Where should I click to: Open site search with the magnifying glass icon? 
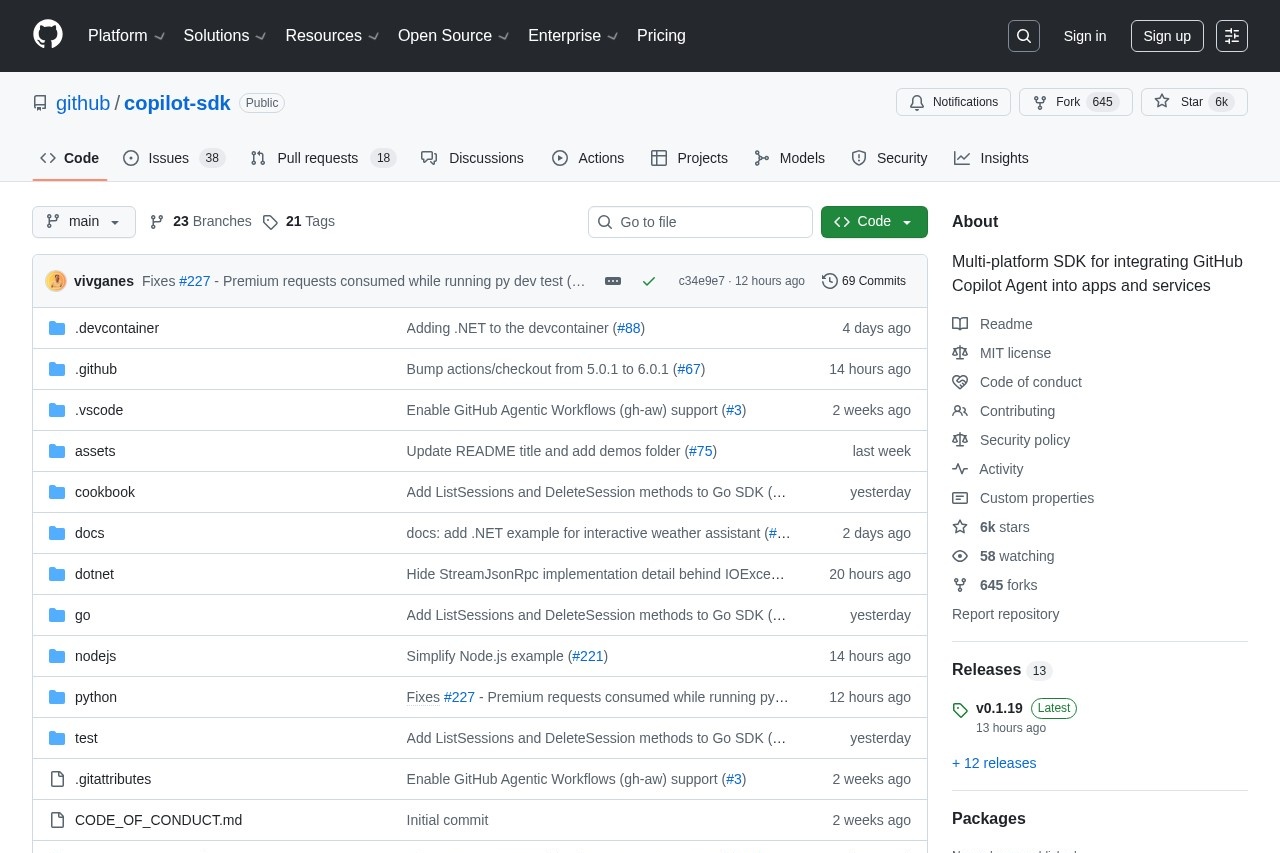click(1023, 35)
